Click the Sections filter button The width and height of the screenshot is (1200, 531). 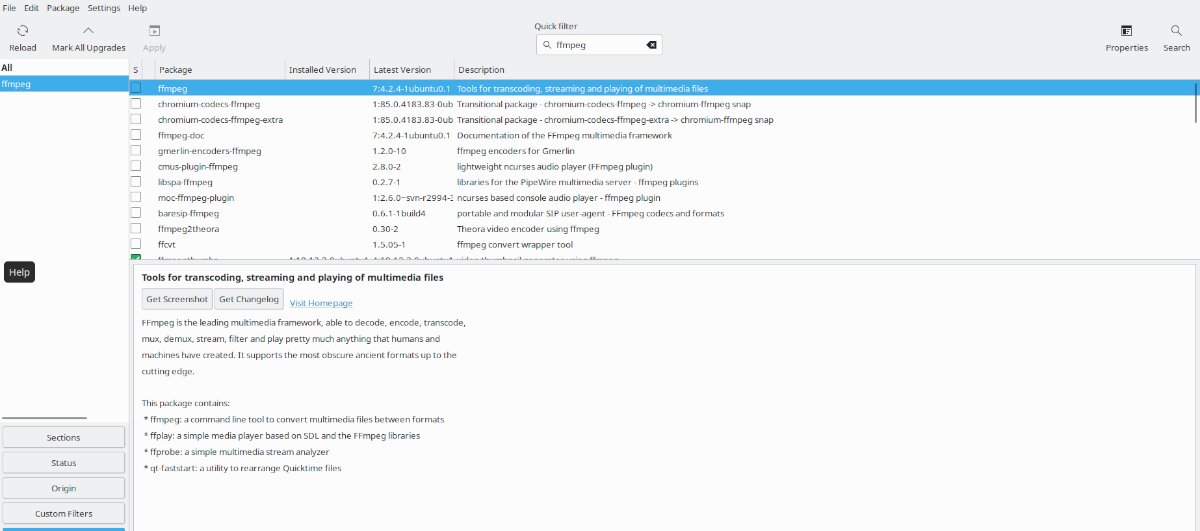point(64,437)
